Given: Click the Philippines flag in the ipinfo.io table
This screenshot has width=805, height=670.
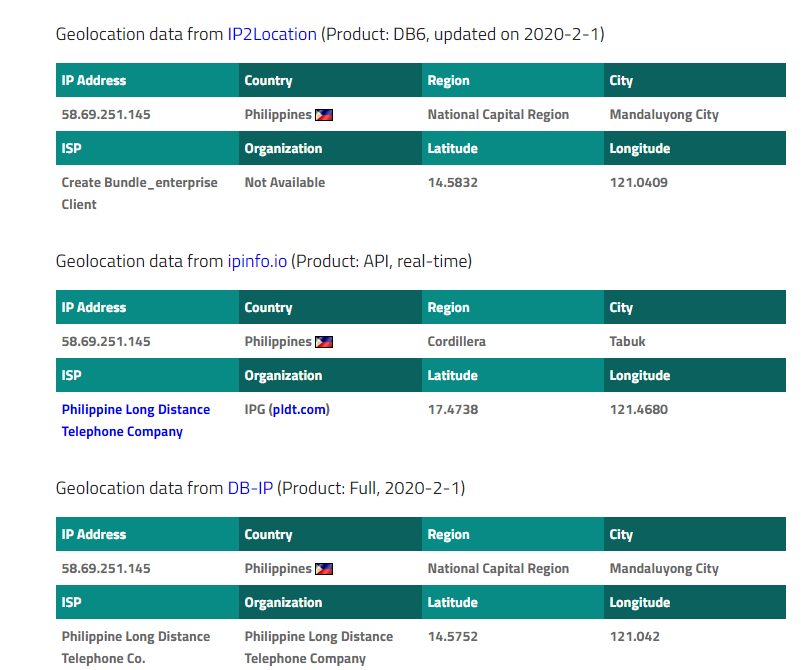Looking at the screenshot, I should coord(324,342).
